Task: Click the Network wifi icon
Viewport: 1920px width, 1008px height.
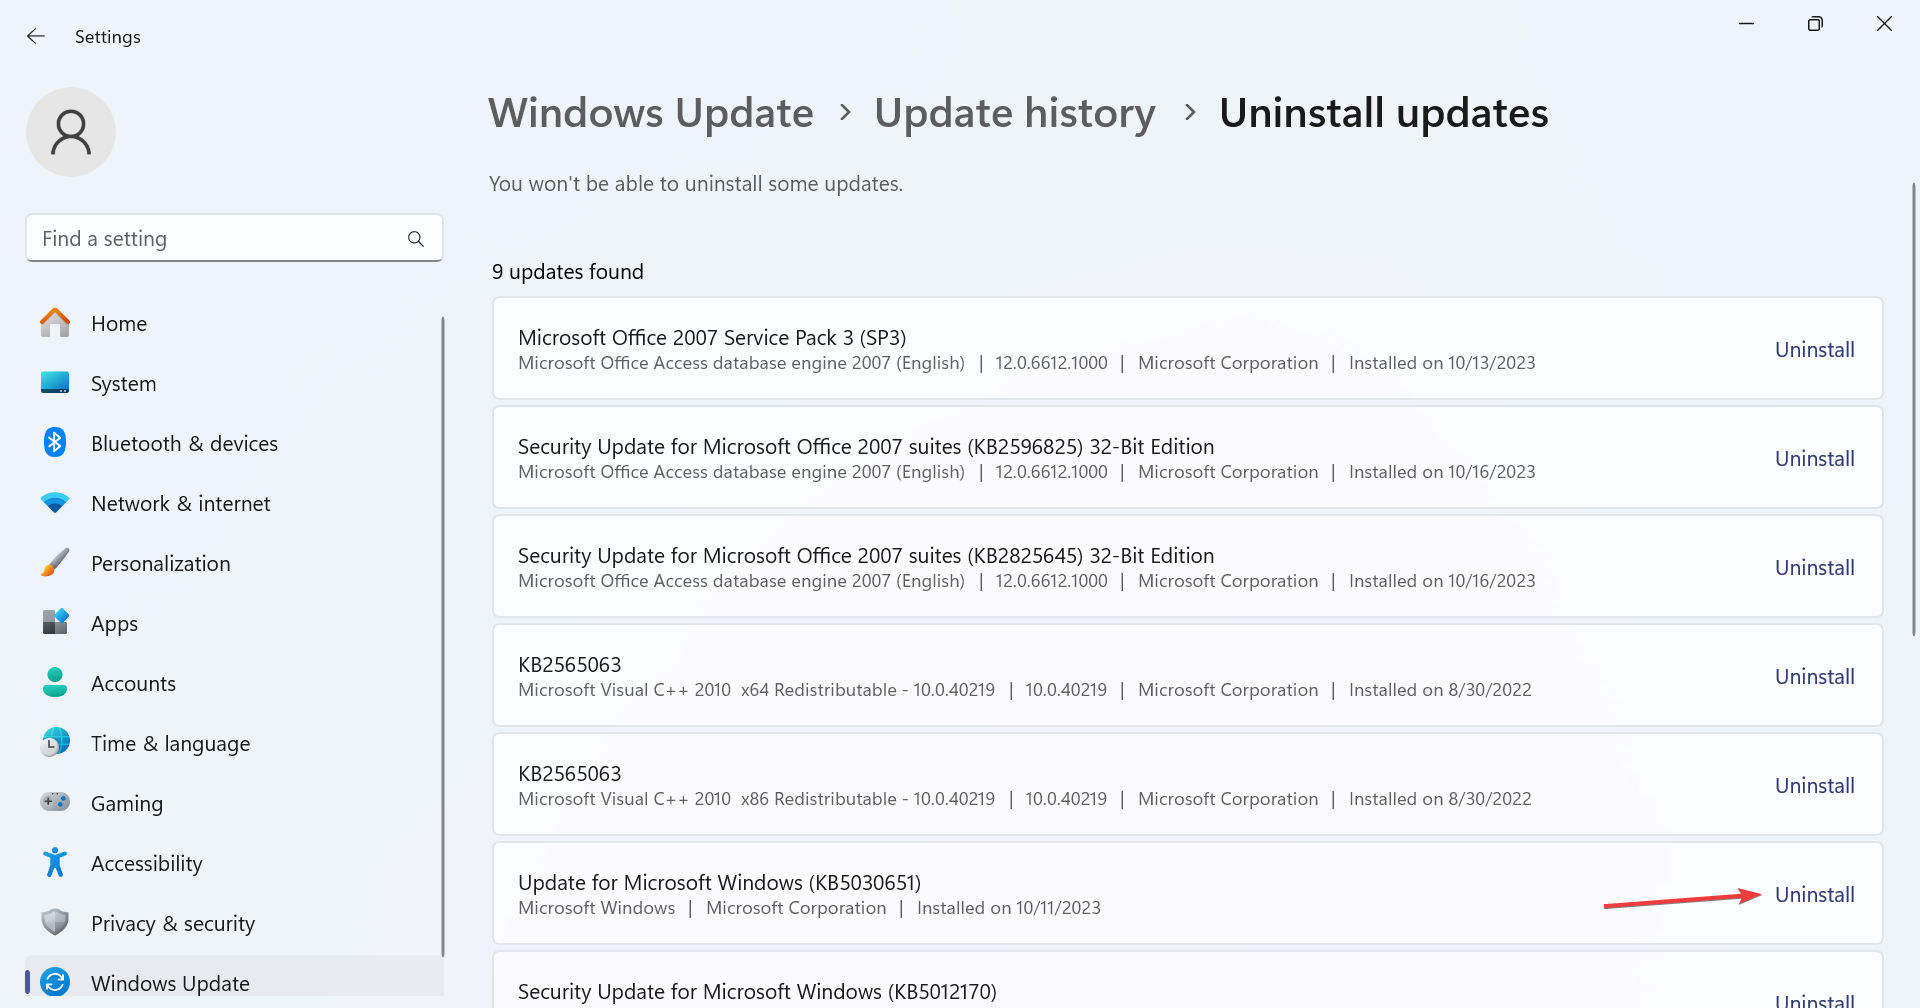Action: (x=55, y=503)
